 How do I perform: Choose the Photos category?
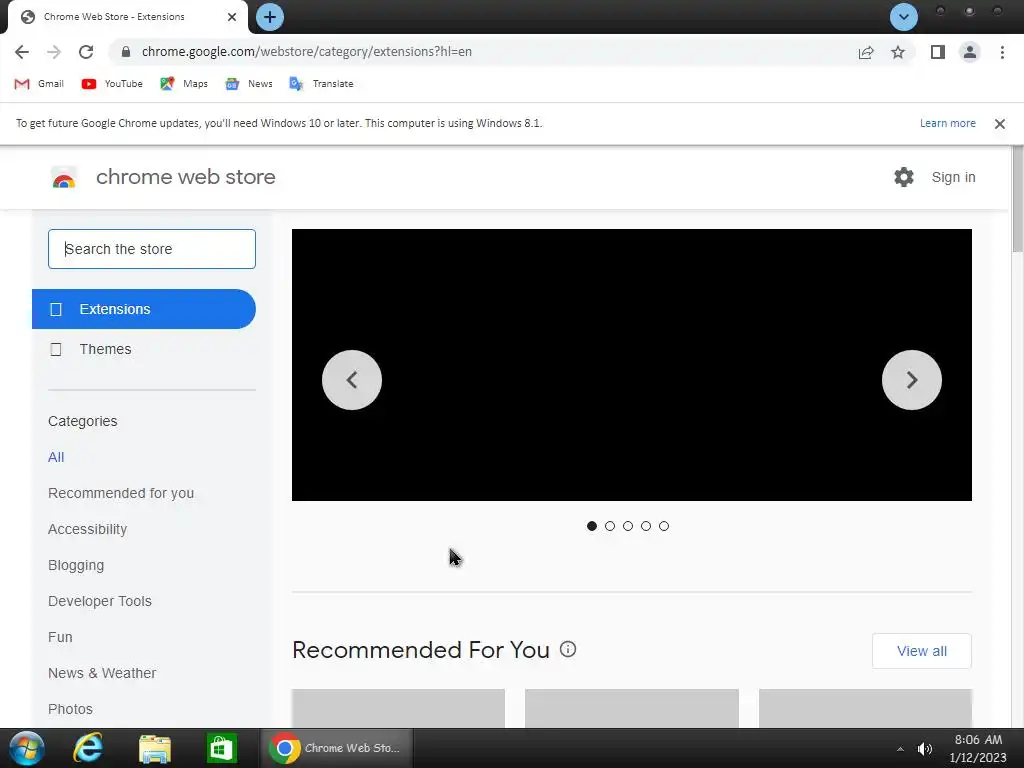coord(71,709)
